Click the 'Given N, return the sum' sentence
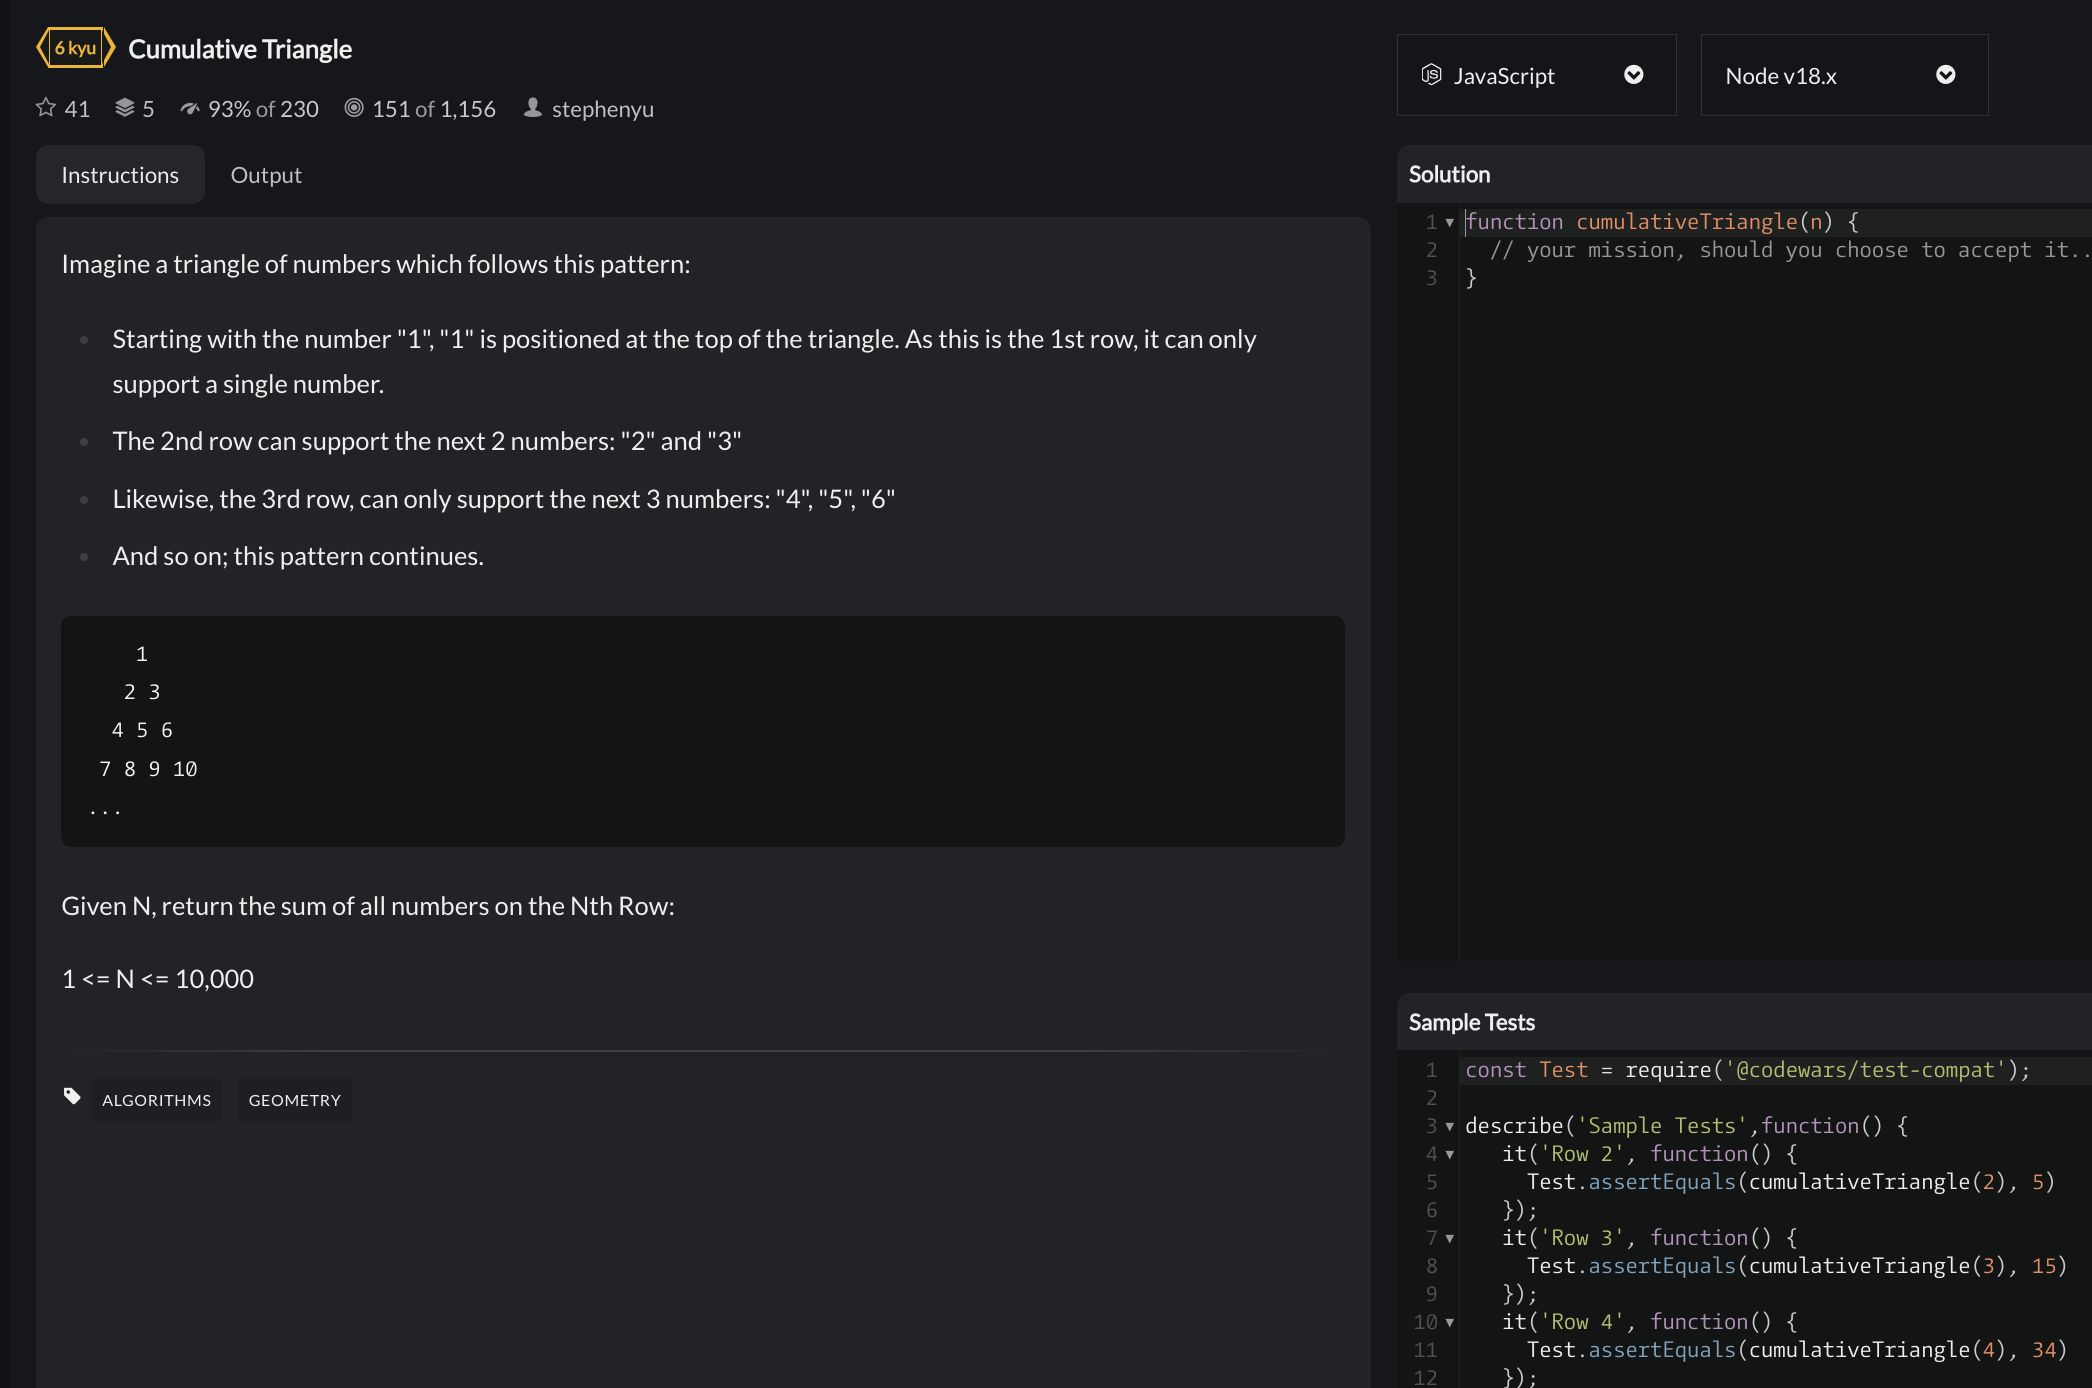The height and width of the screenshot is (1388, 2092). pos(368,906)
